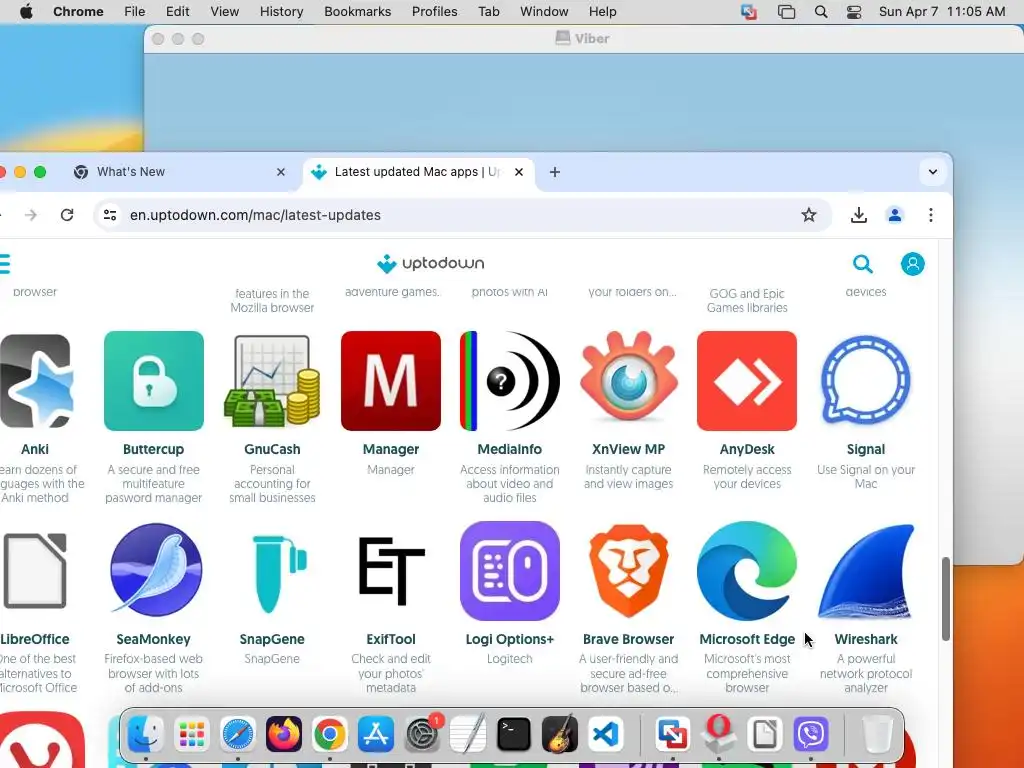The image size is (1024, 768).
Task: Open the Microsoft Edge title link
Action: [x=747, y=639]
